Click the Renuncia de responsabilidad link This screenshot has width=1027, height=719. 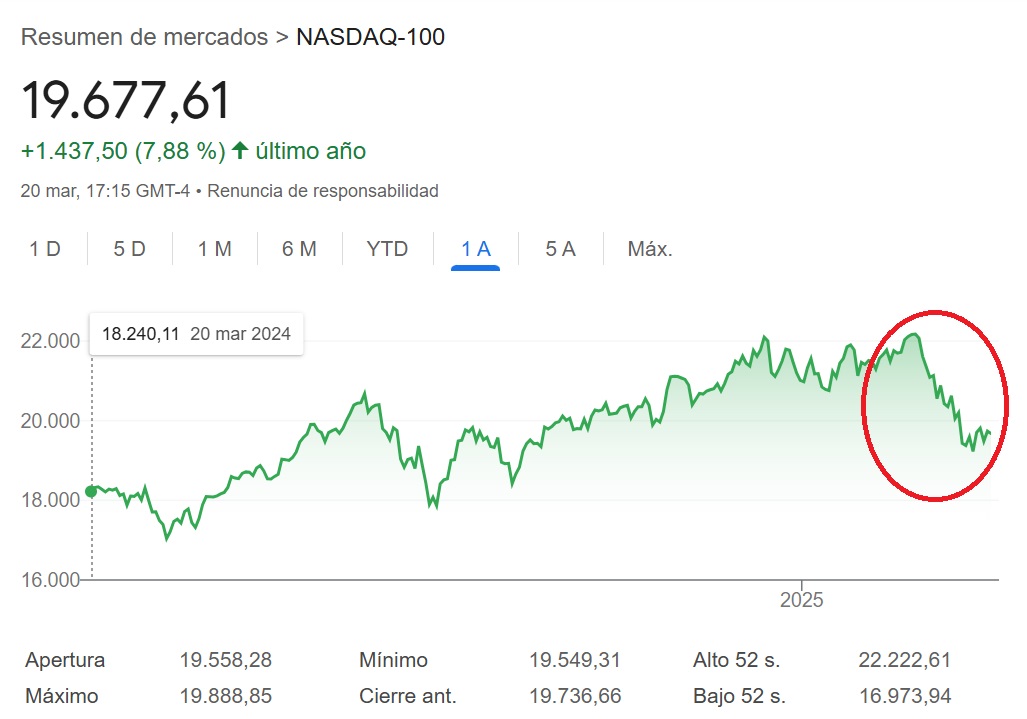click(323, 190)
